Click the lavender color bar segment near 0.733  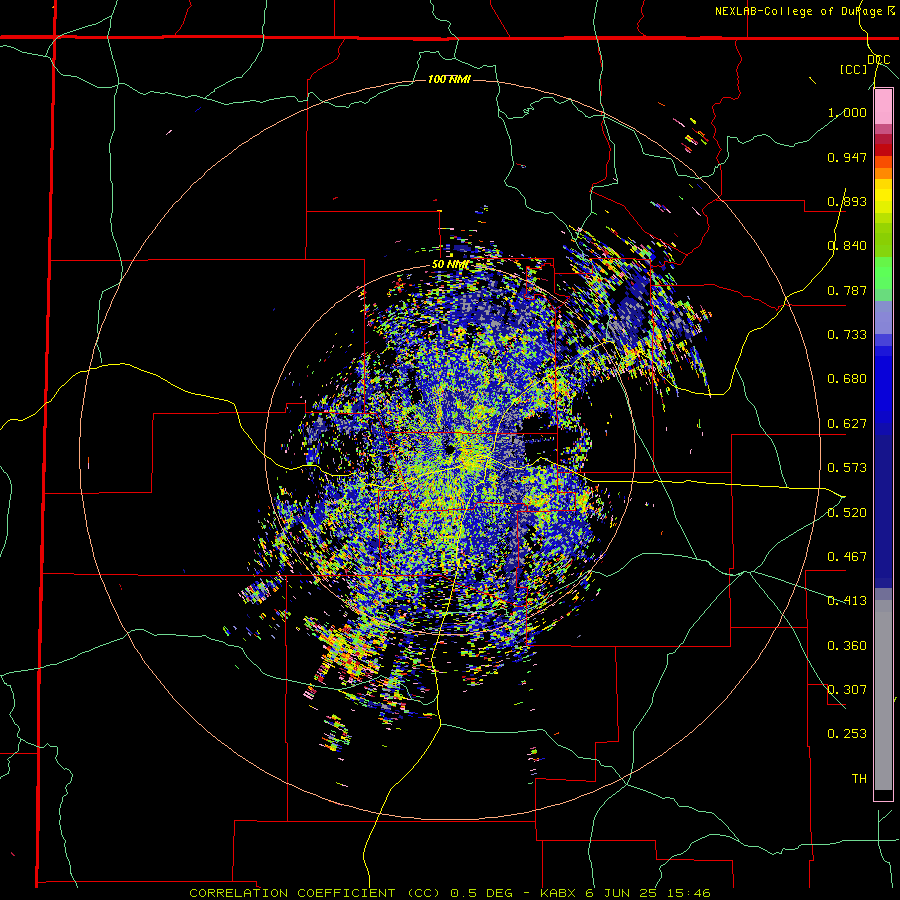tap(883, 319)
